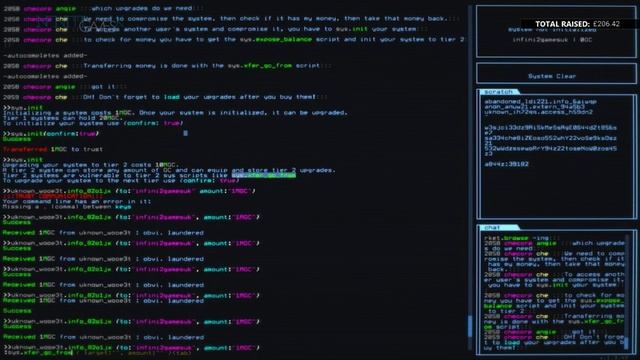
Task: Click last uknown_wope3t command above input line
Action: click(x=131, y=348)
